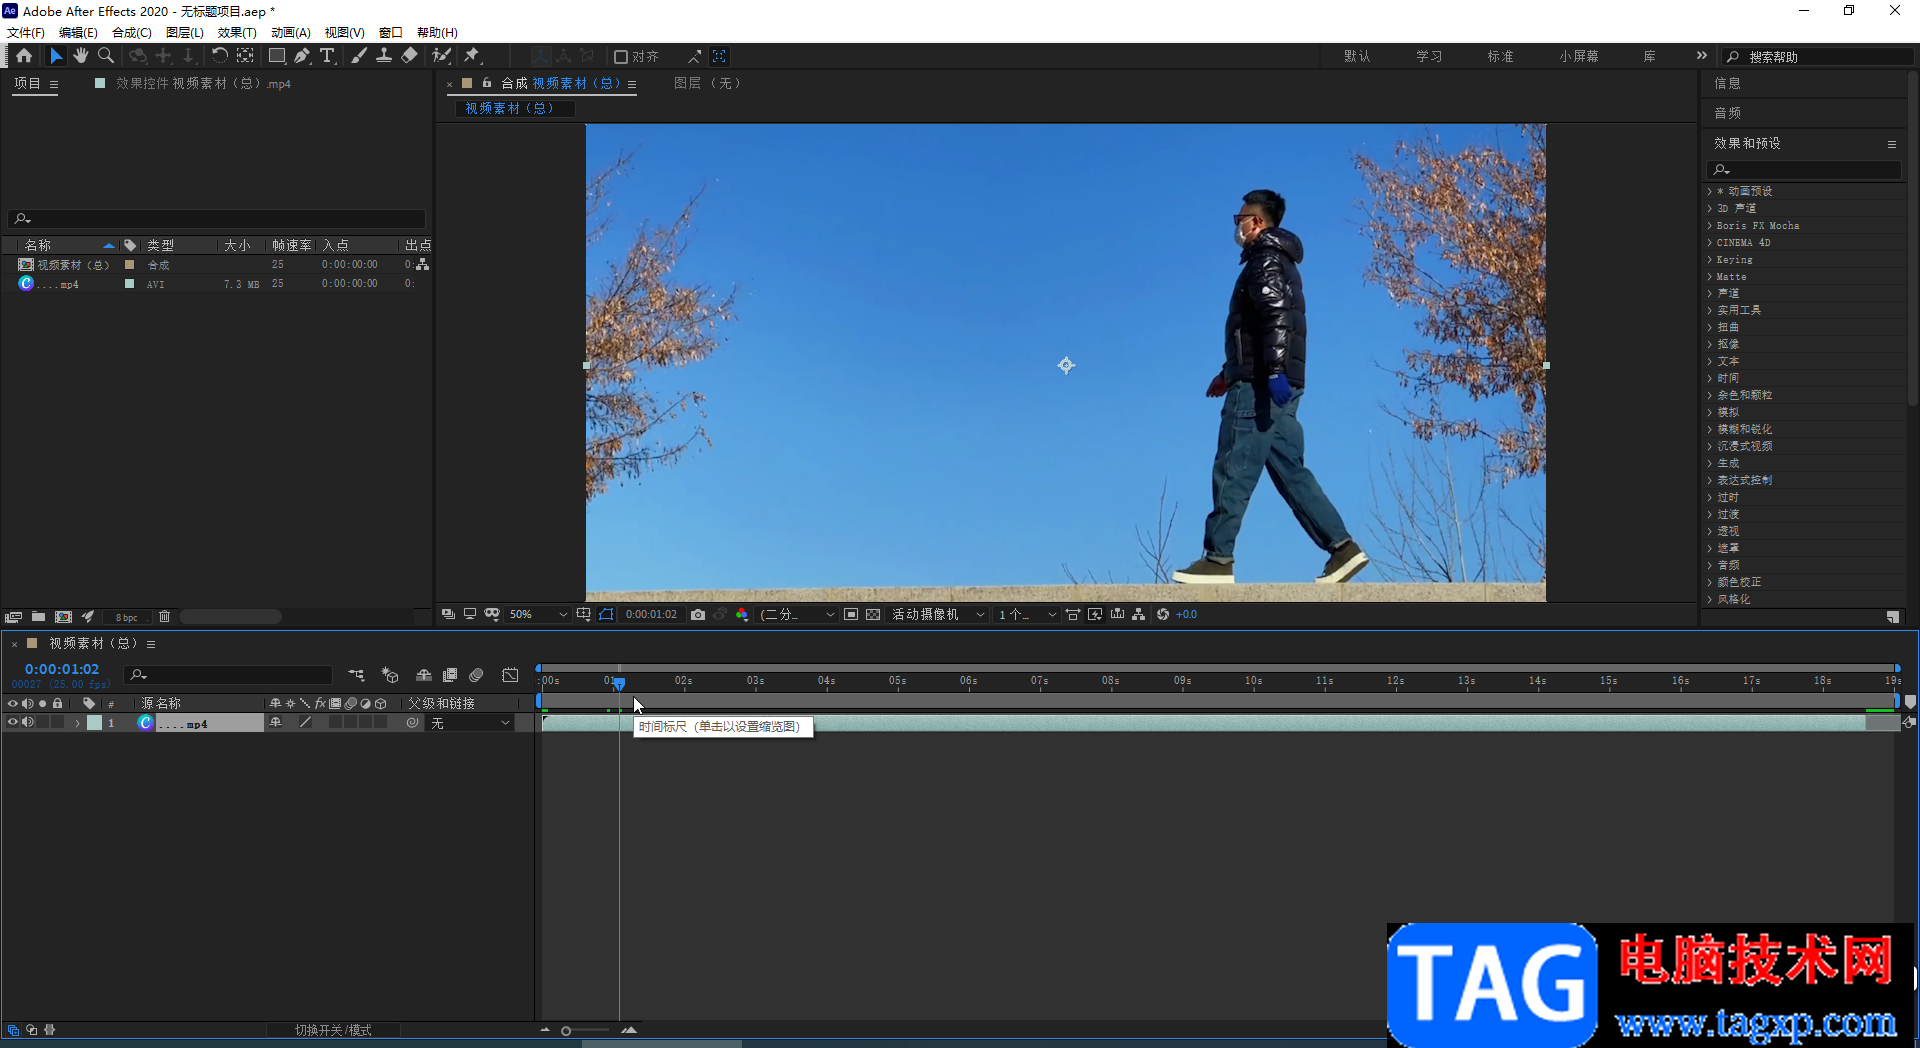Screen dimensions: 1920x1048
Task: Select the Roto Brush tool
Action: (441, 56)
